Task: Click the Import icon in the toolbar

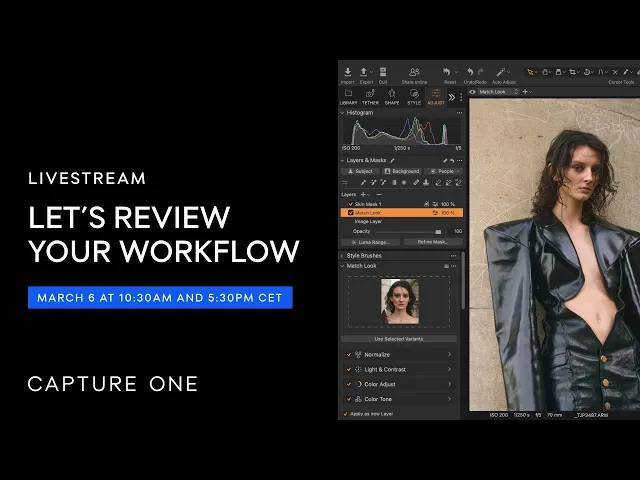Action: (x=347, y=72)
